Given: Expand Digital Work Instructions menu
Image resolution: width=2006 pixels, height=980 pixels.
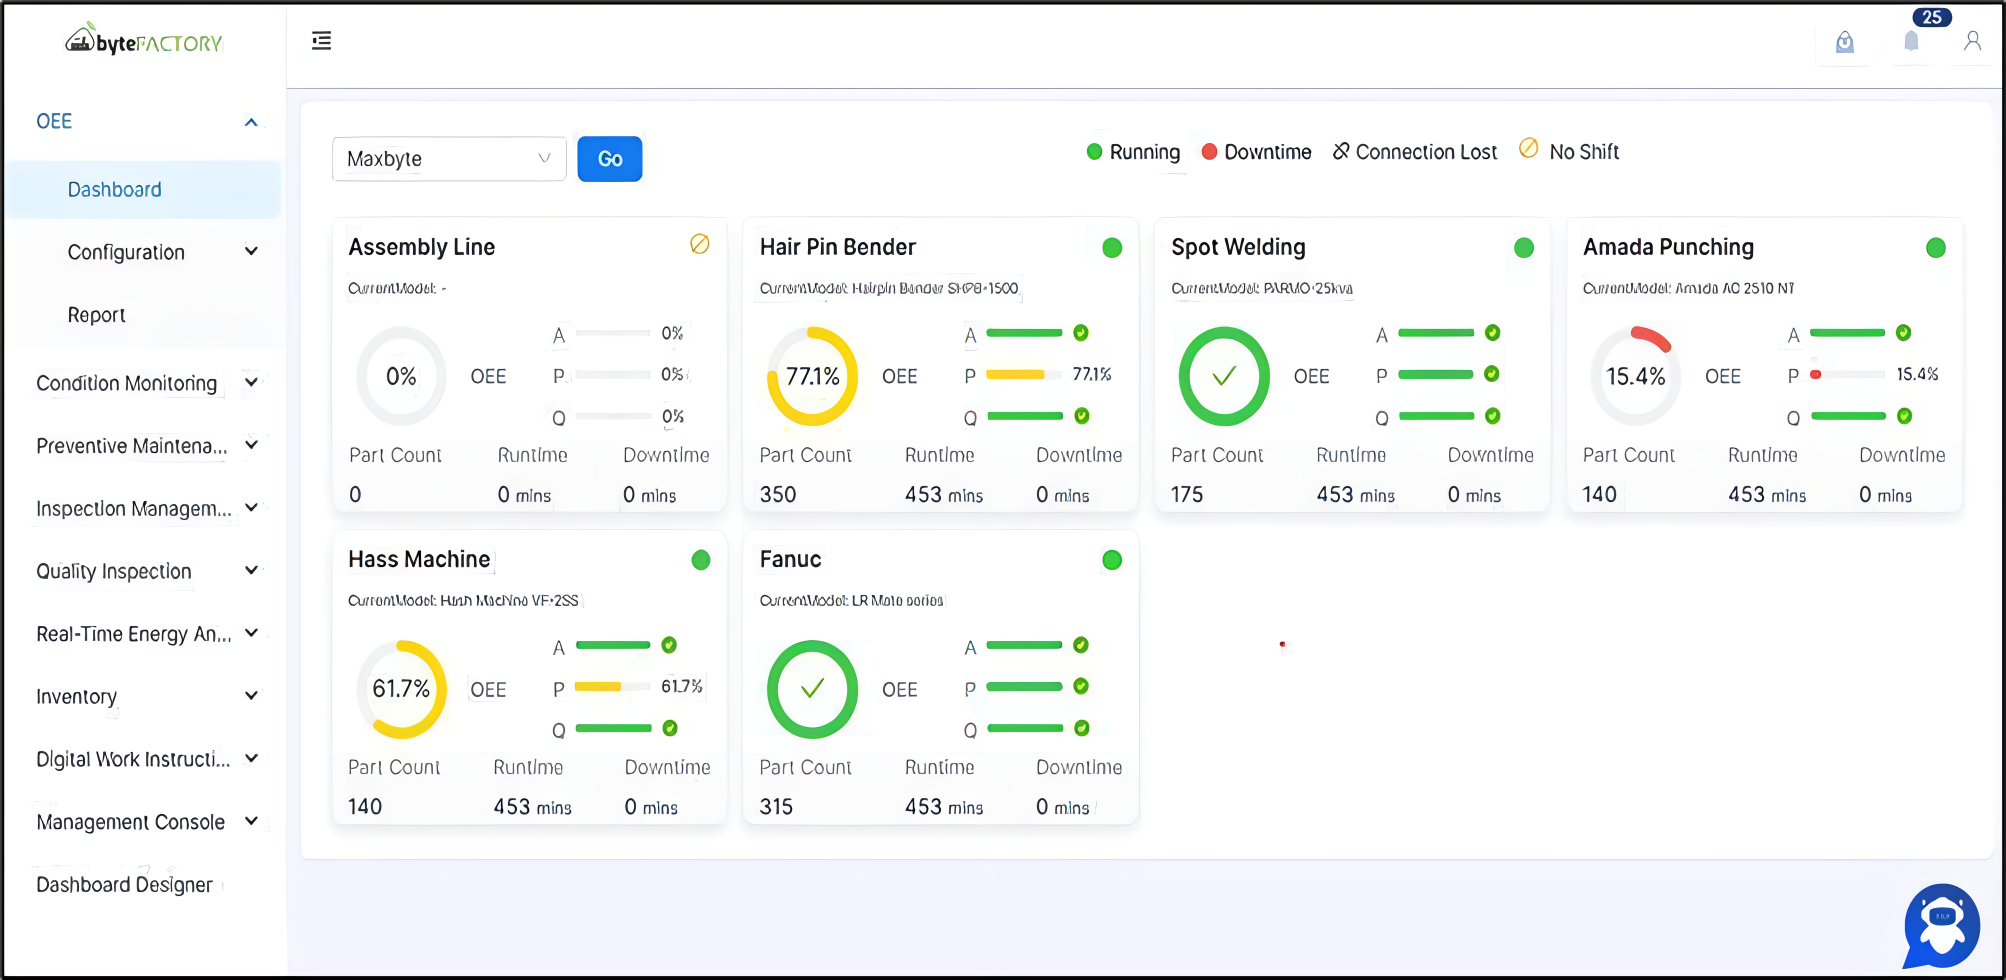Looking at the screenshot, I should point(251,759).
